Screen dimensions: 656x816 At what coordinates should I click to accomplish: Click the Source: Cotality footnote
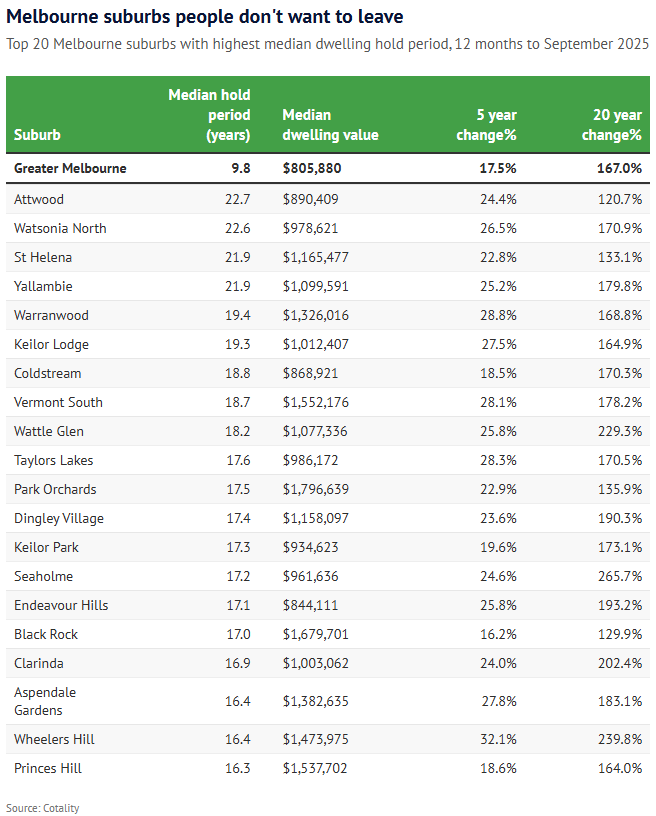click(x=43, y=807)
